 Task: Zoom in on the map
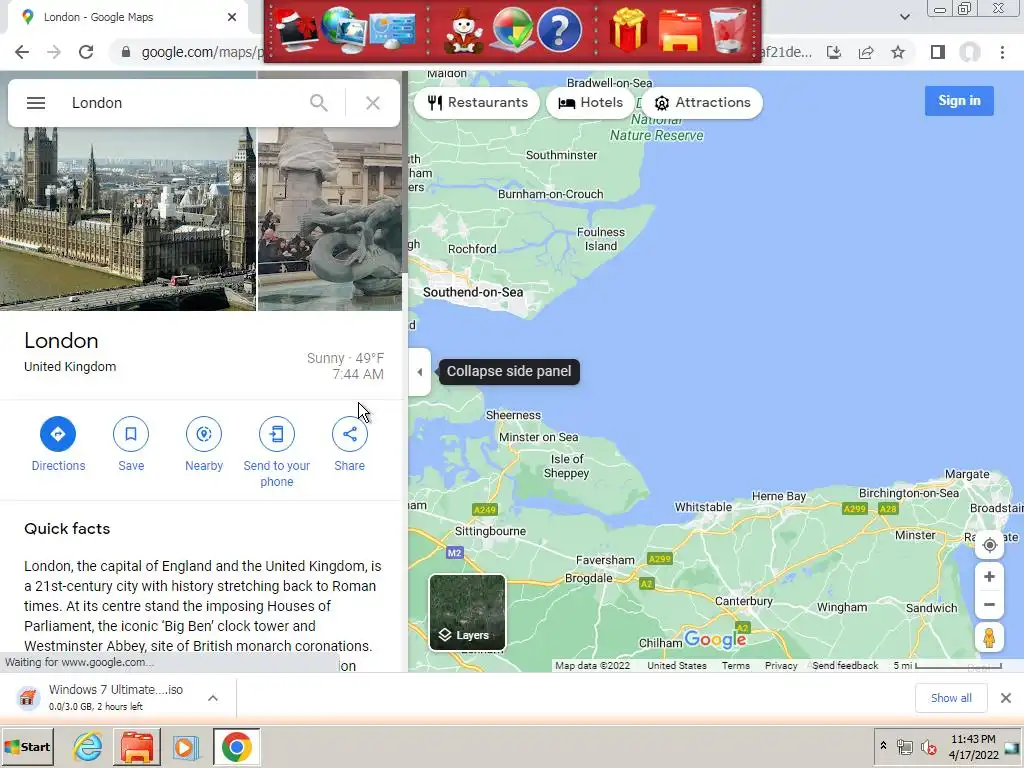click(989, 577)
